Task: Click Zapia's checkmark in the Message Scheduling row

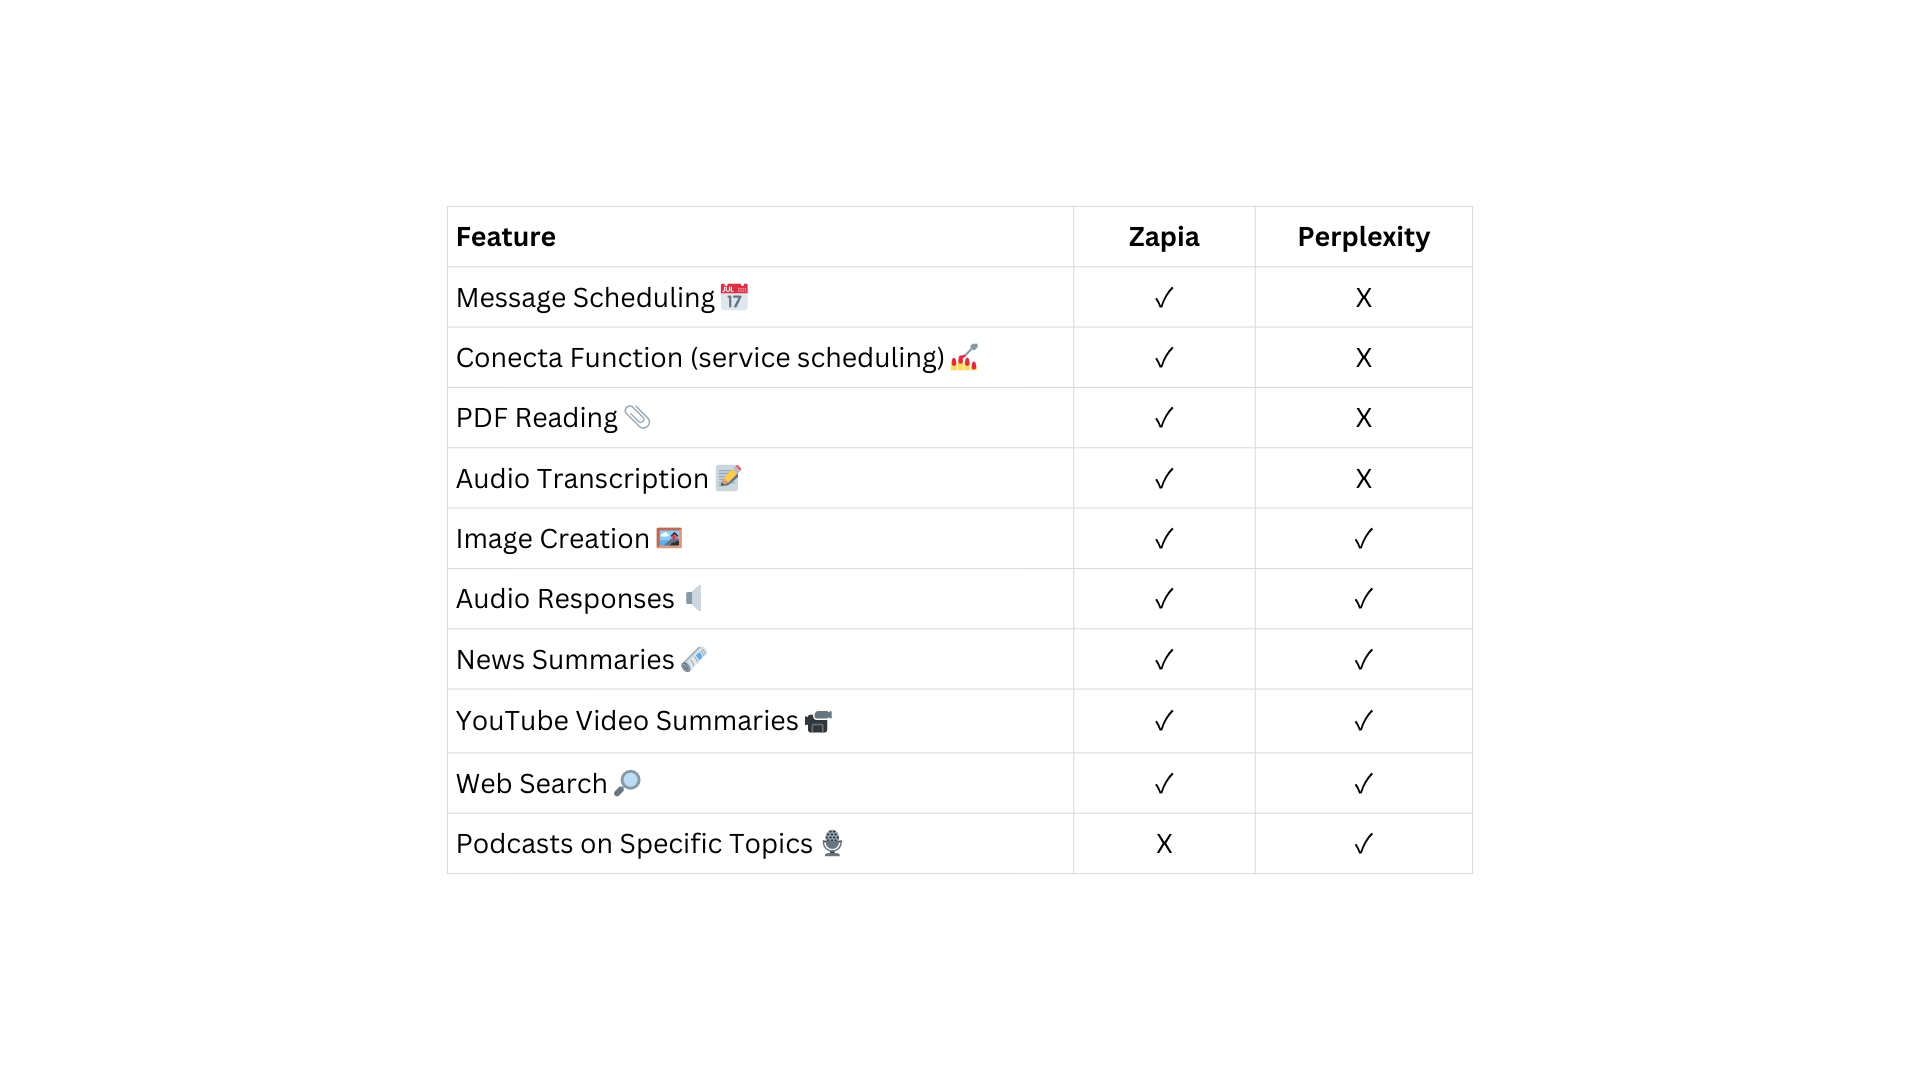Action: coord(1164,298)
